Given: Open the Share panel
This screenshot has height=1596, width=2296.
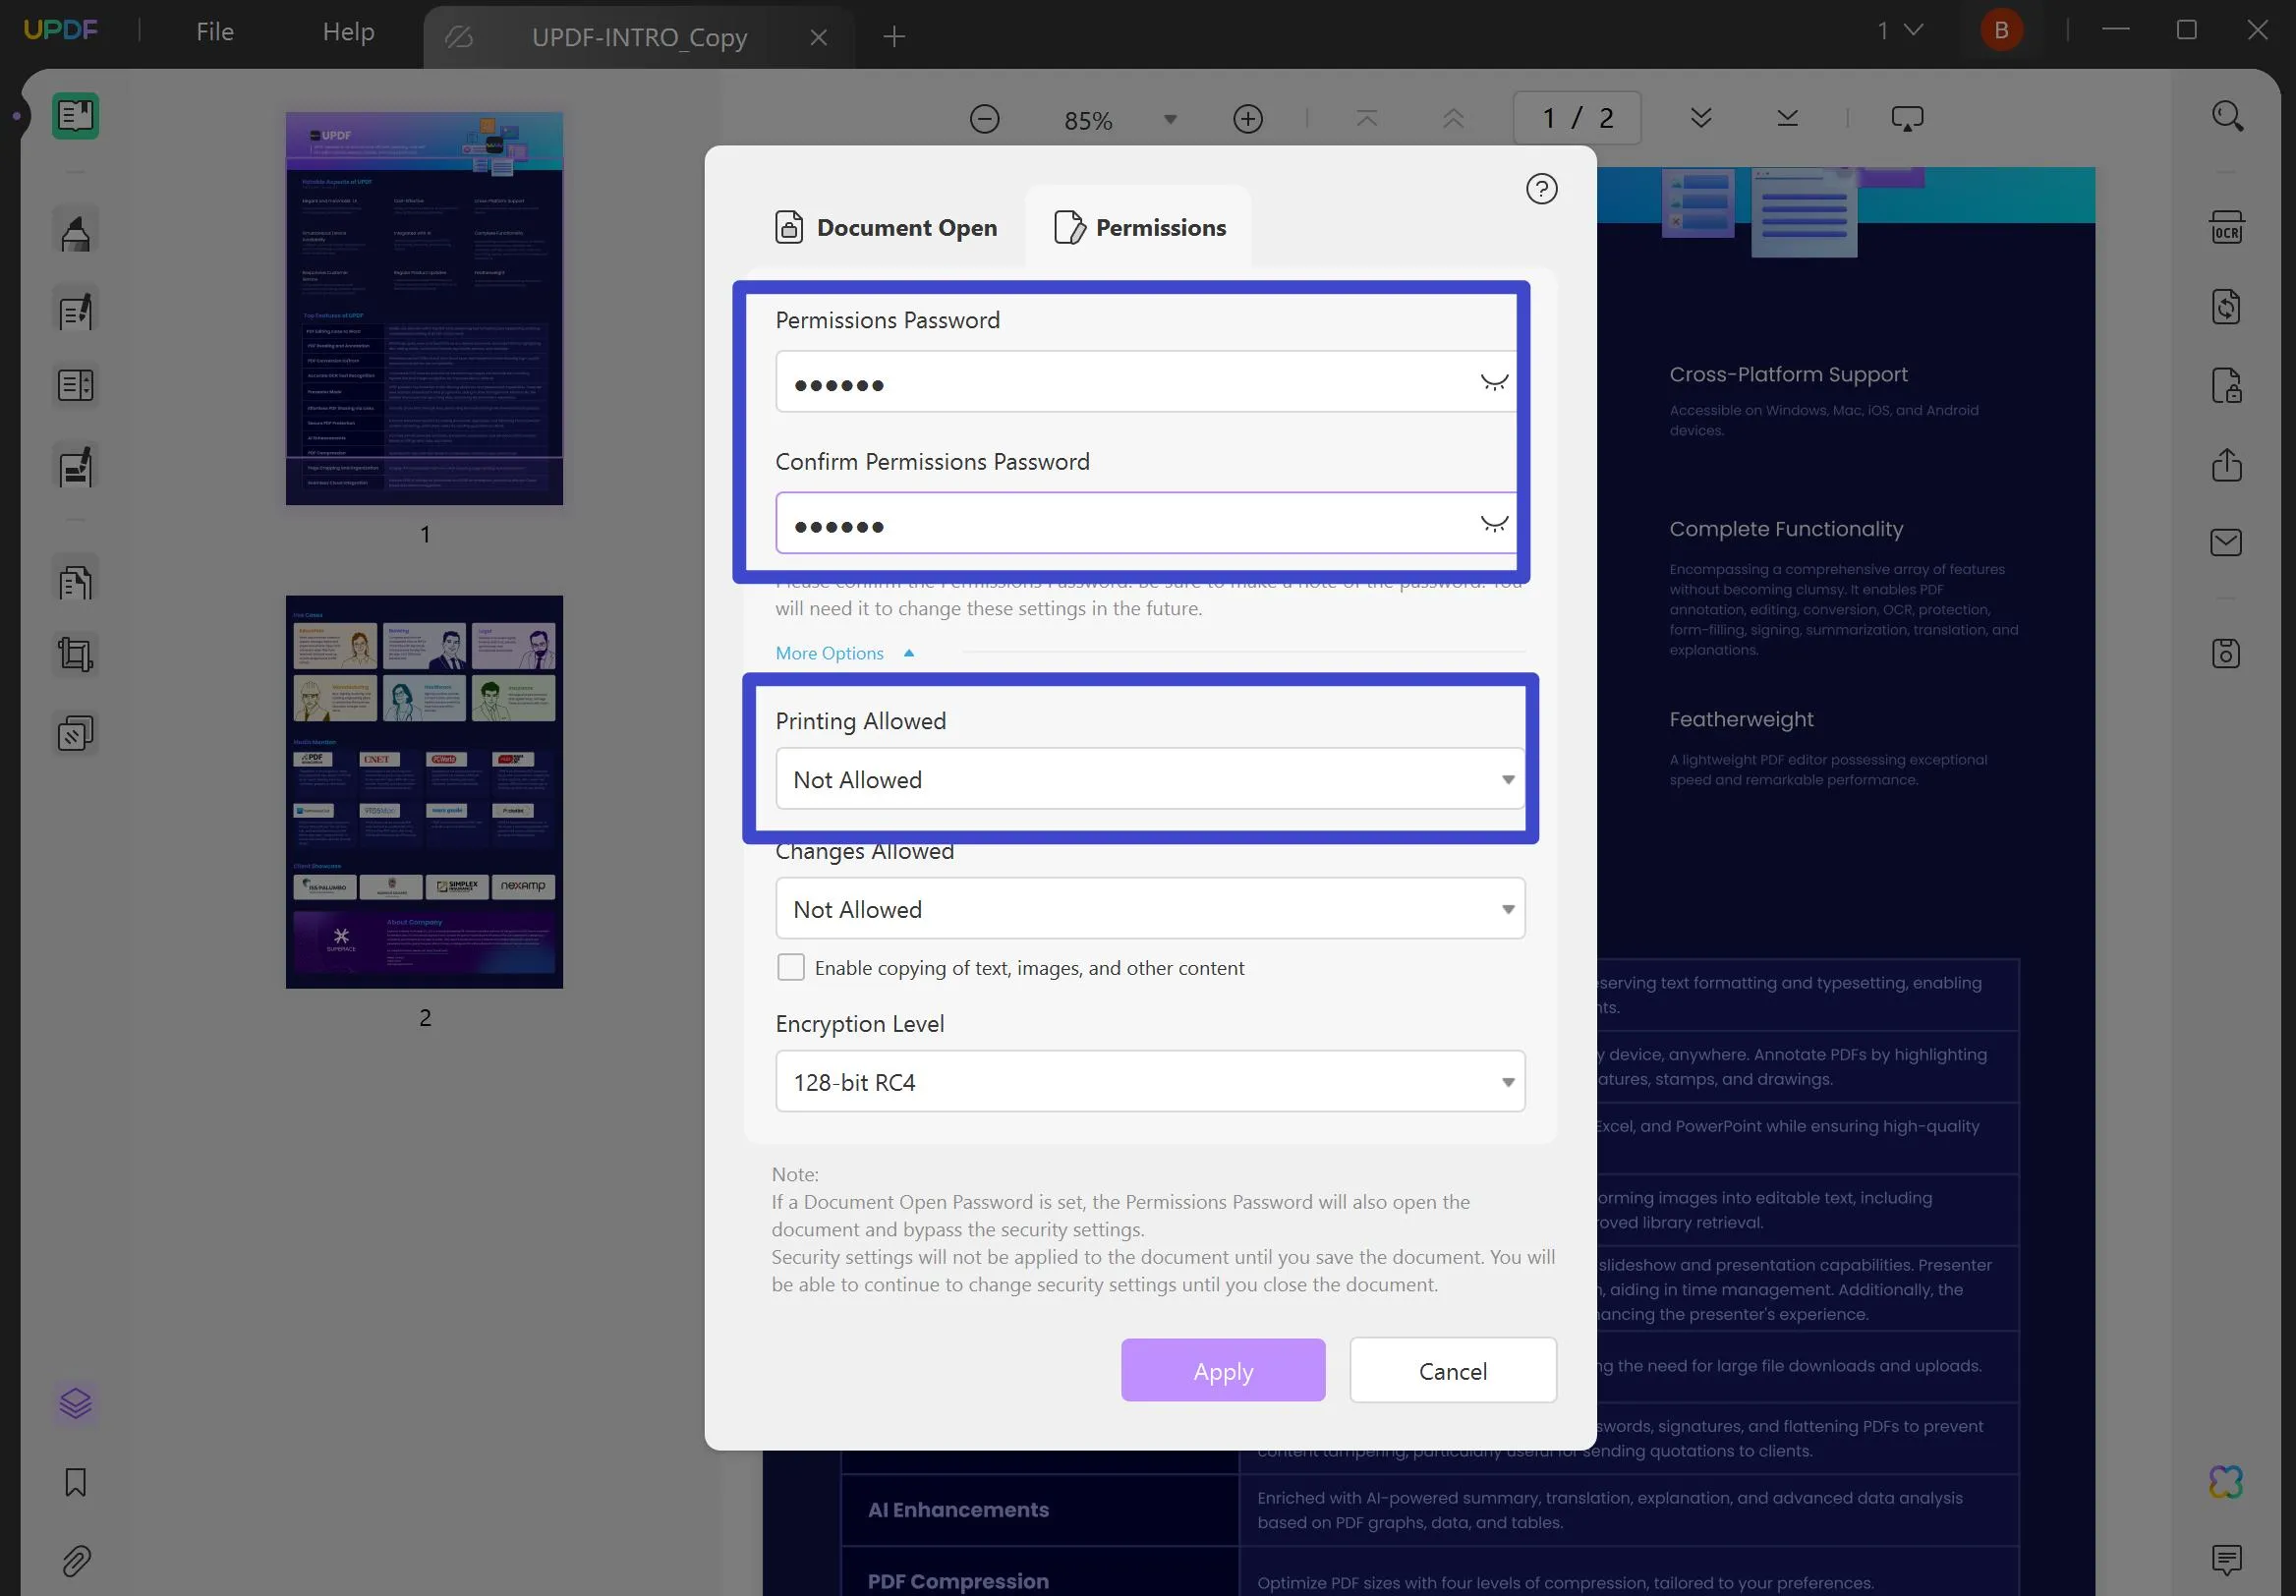Looking at the screenshot, I should coord(2226,464).
